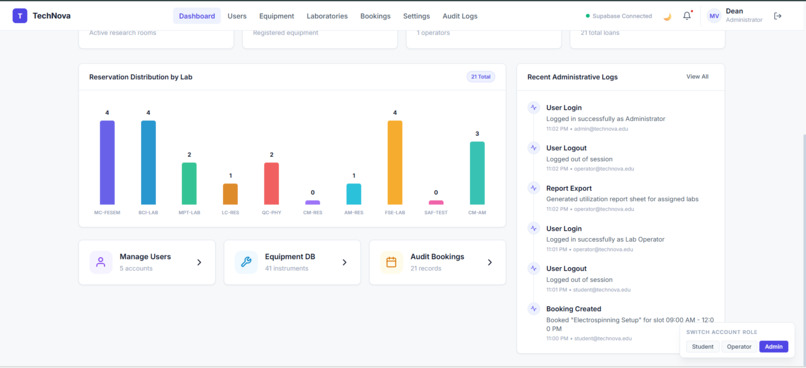Open the Bookings tab
This screenshot has height=368, width=806.
click(375, 16)
